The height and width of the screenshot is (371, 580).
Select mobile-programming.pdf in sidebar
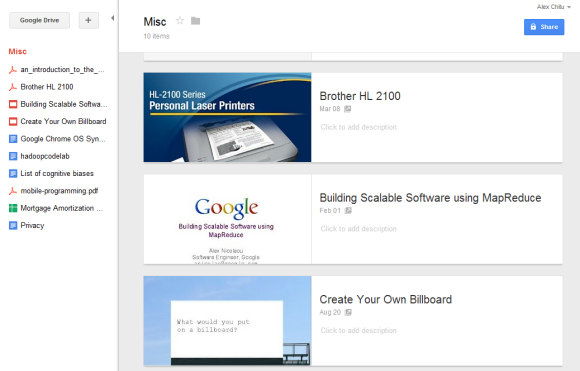point(59,191)
